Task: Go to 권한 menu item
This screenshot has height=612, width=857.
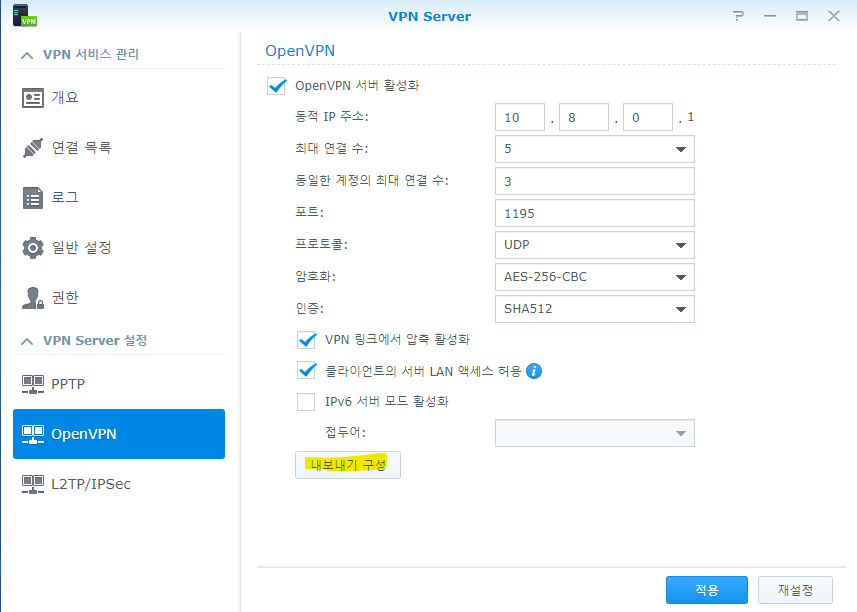Action: coord(119,298)
